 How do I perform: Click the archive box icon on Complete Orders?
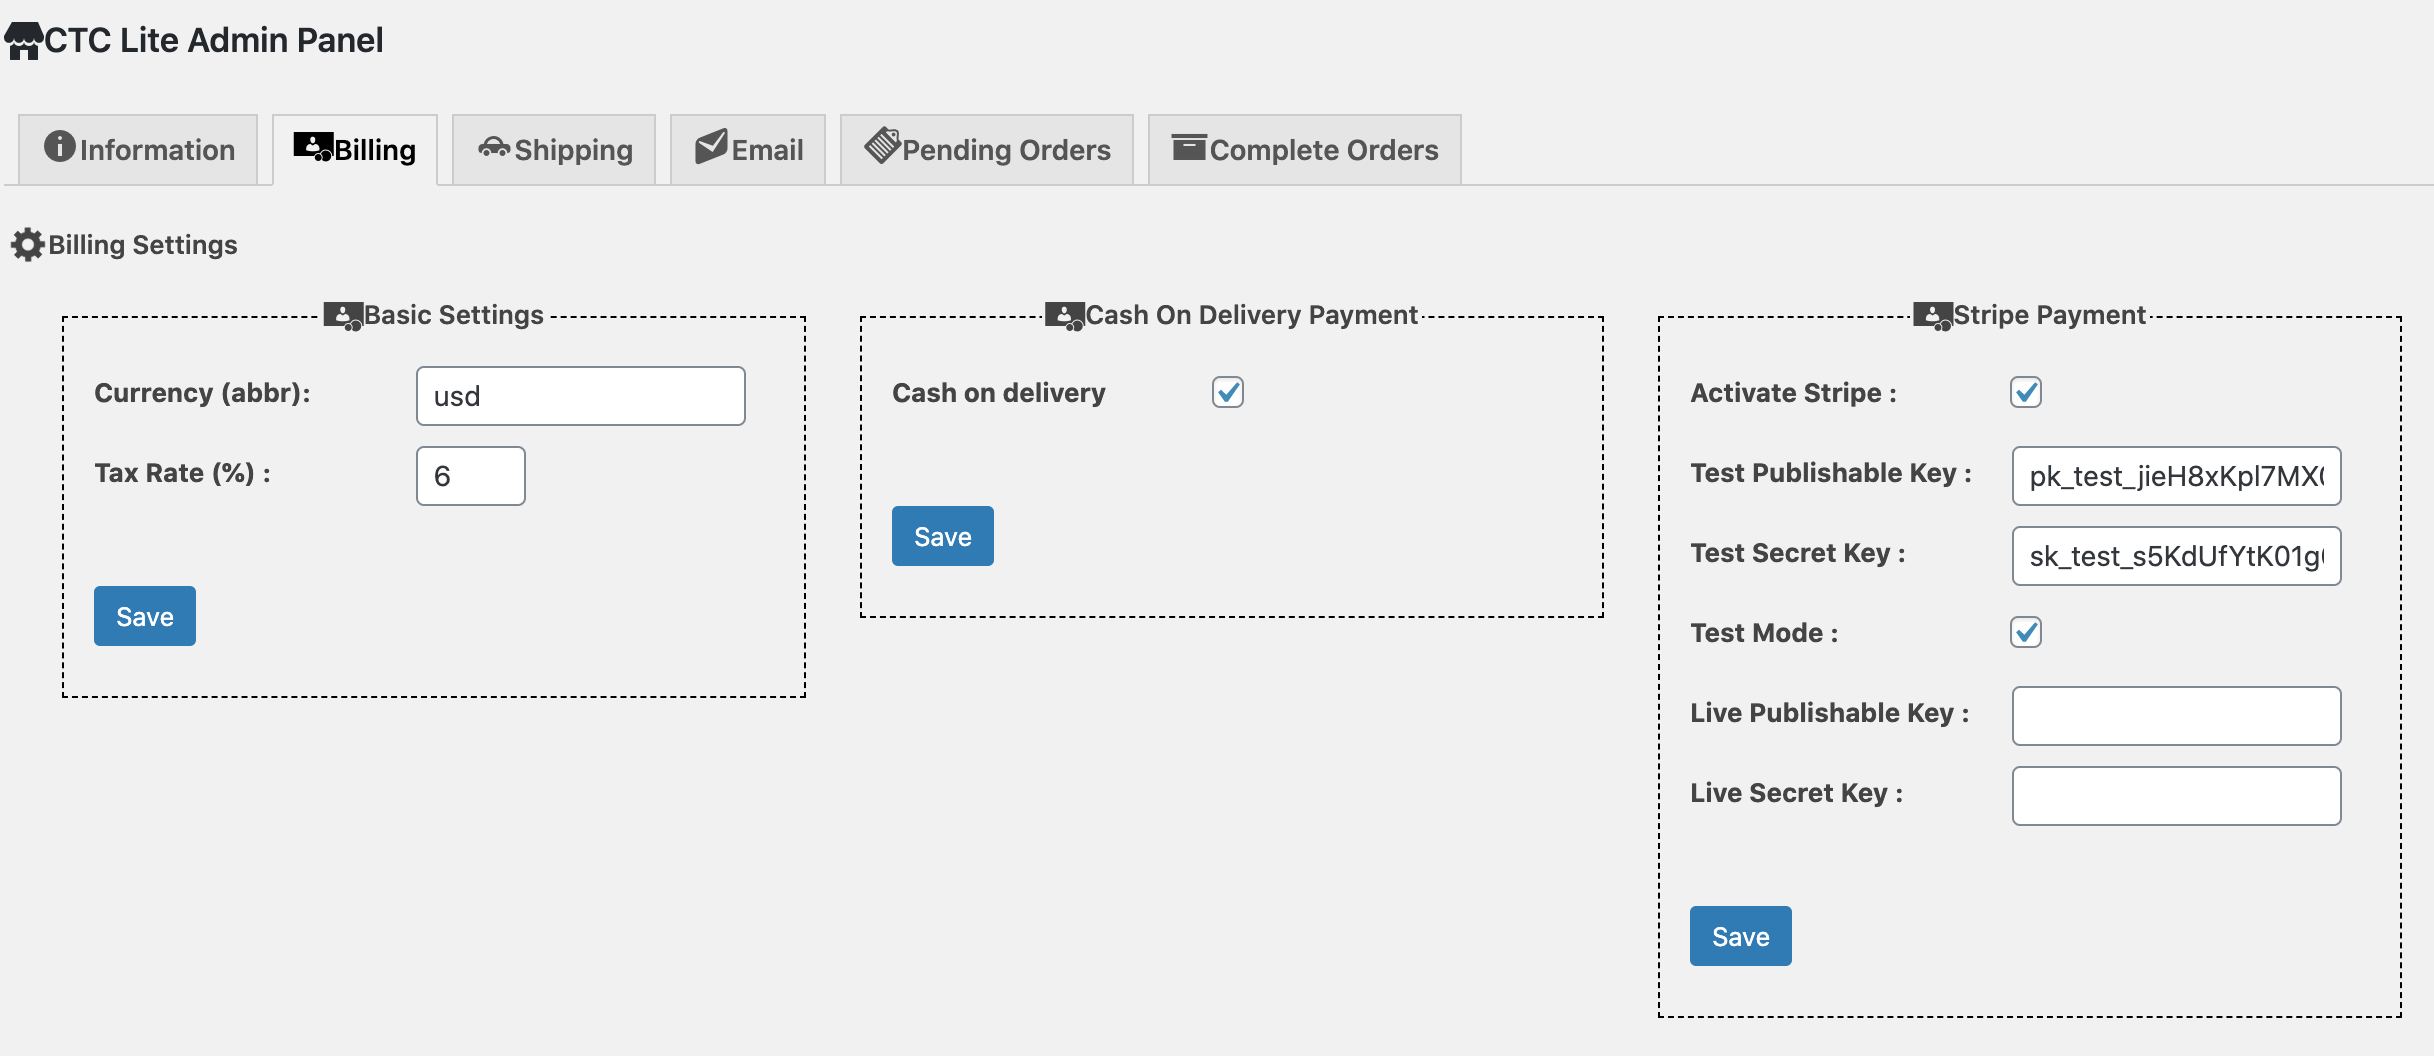pos(1189,147)
